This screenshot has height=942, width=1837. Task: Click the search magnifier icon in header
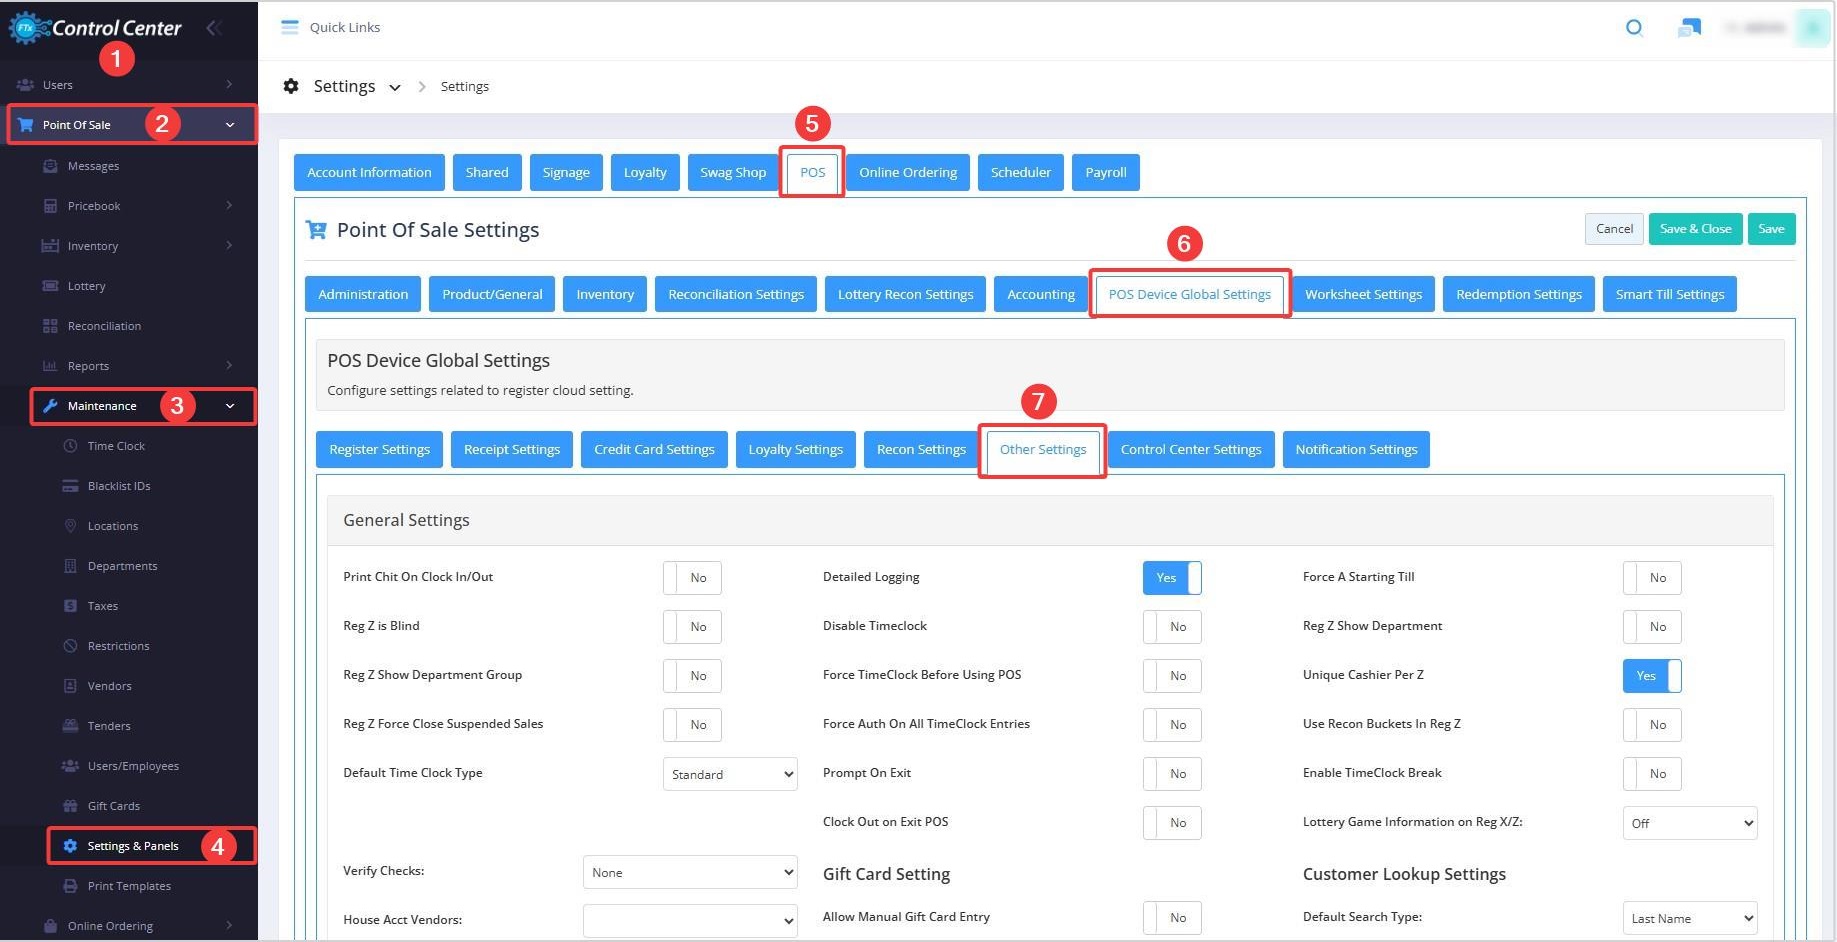[1634, 28]
